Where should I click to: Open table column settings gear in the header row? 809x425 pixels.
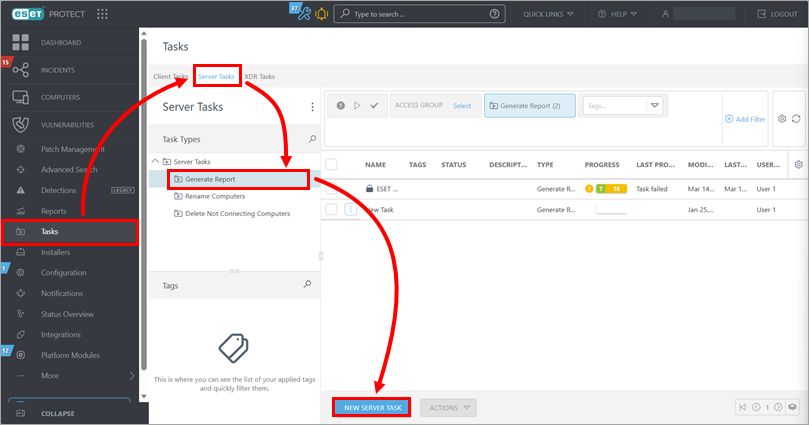(797, 164)
